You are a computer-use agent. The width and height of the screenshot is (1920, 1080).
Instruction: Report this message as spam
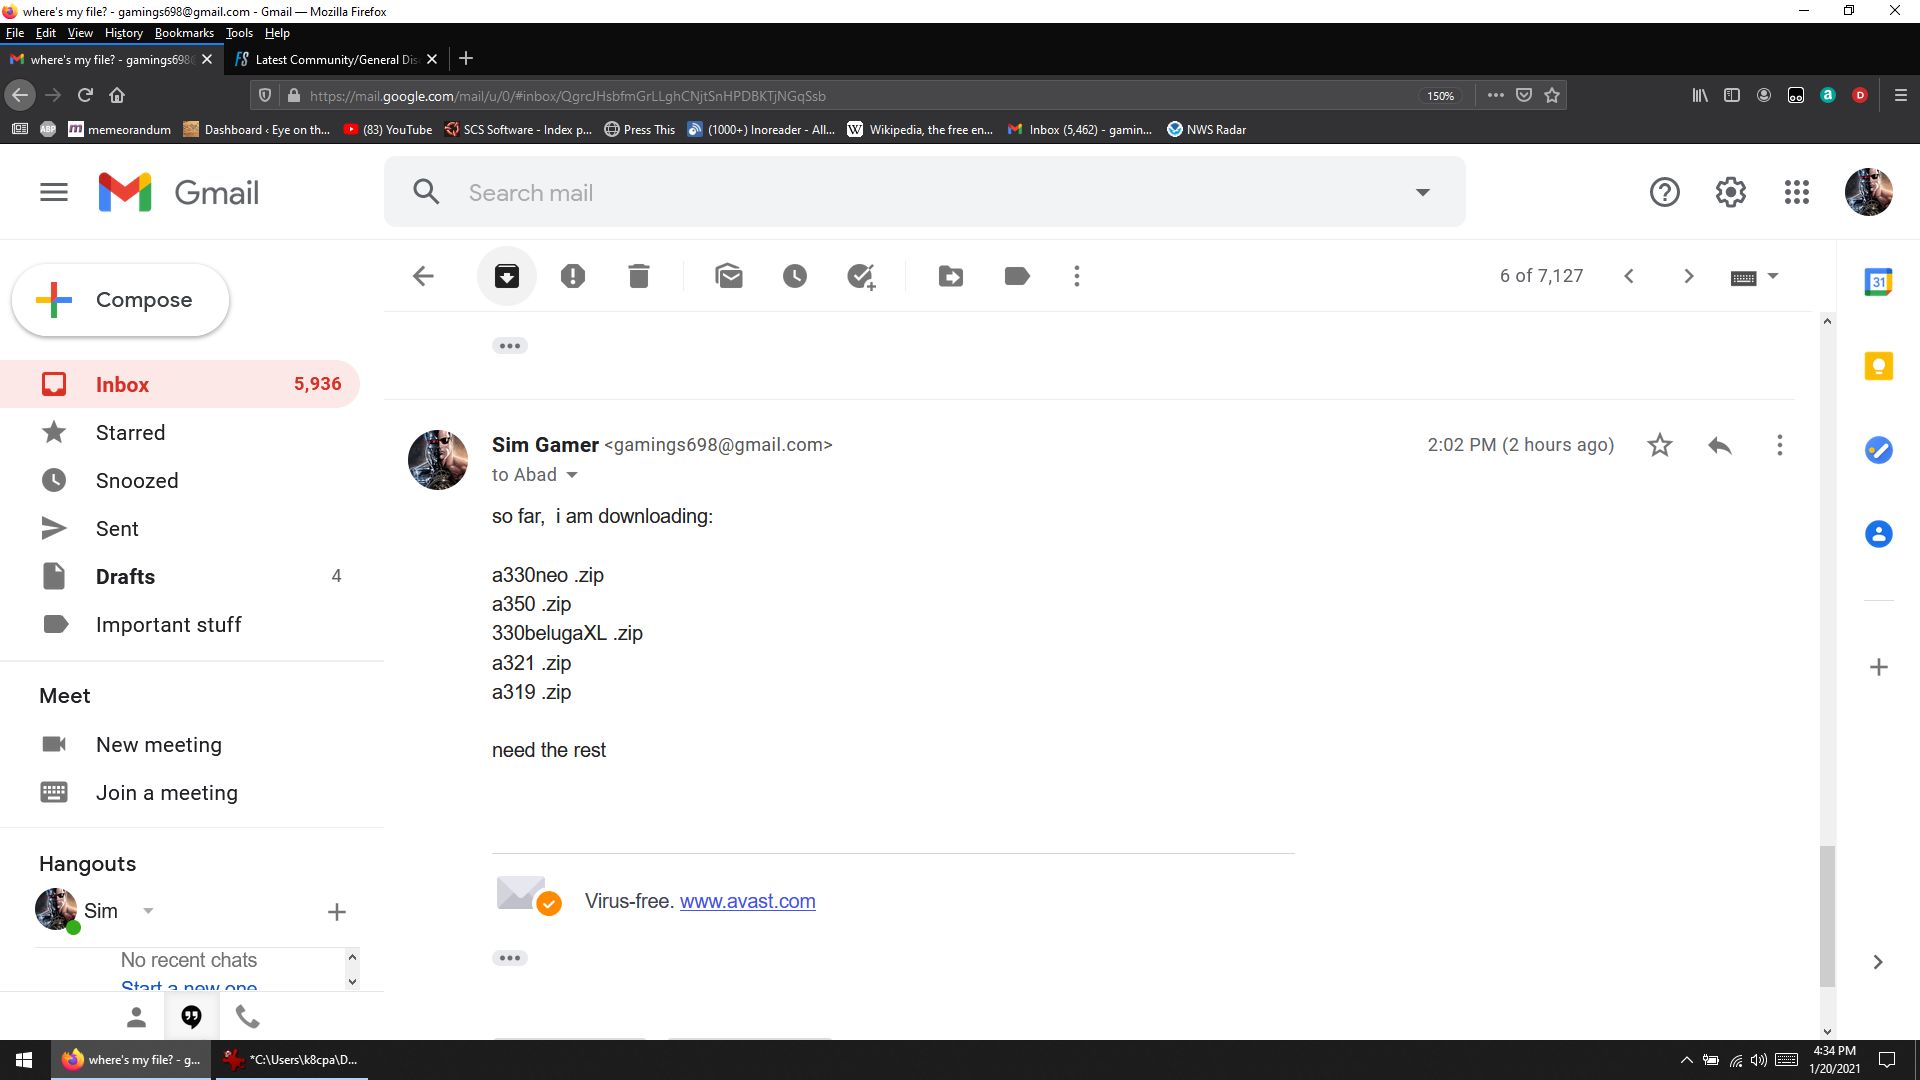573,276
